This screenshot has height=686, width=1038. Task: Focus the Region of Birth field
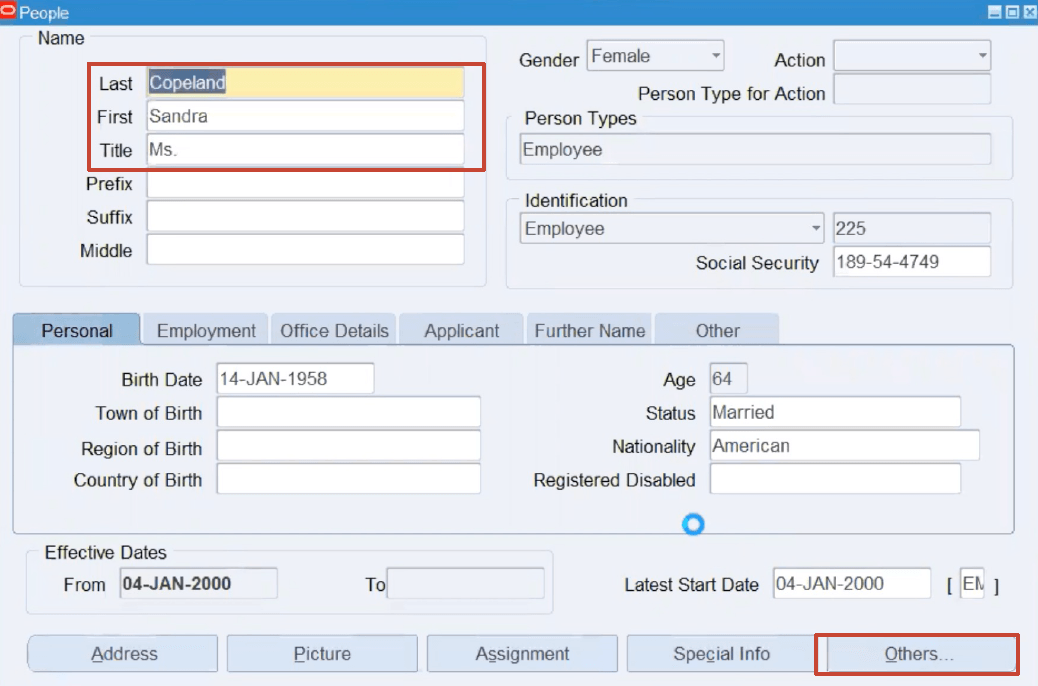pyautogui.click(x=348, y=446)
